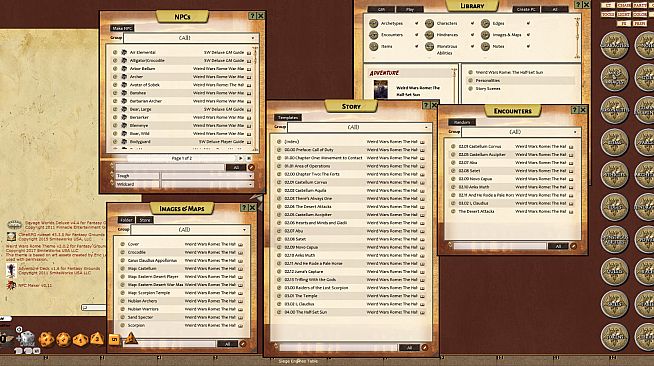Open '04.00 The Half-Set Sun' story row
The height and width of the screenshot is (366, 654).
tap(350, 312)
